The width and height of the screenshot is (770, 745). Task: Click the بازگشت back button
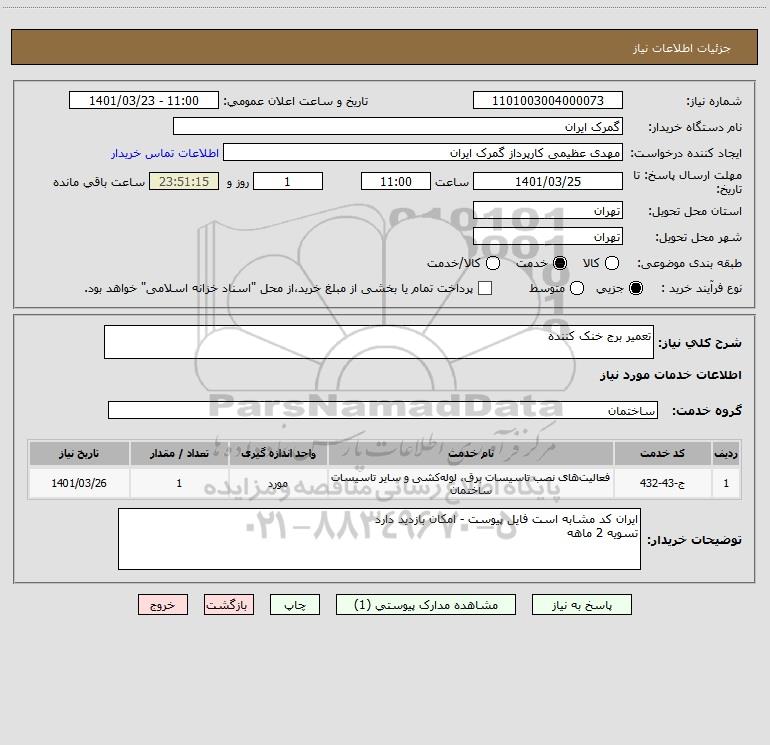tap(229, 605)
